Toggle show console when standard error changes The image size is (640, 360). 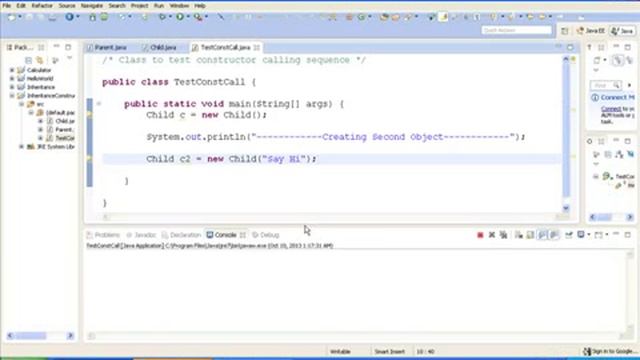554,235
